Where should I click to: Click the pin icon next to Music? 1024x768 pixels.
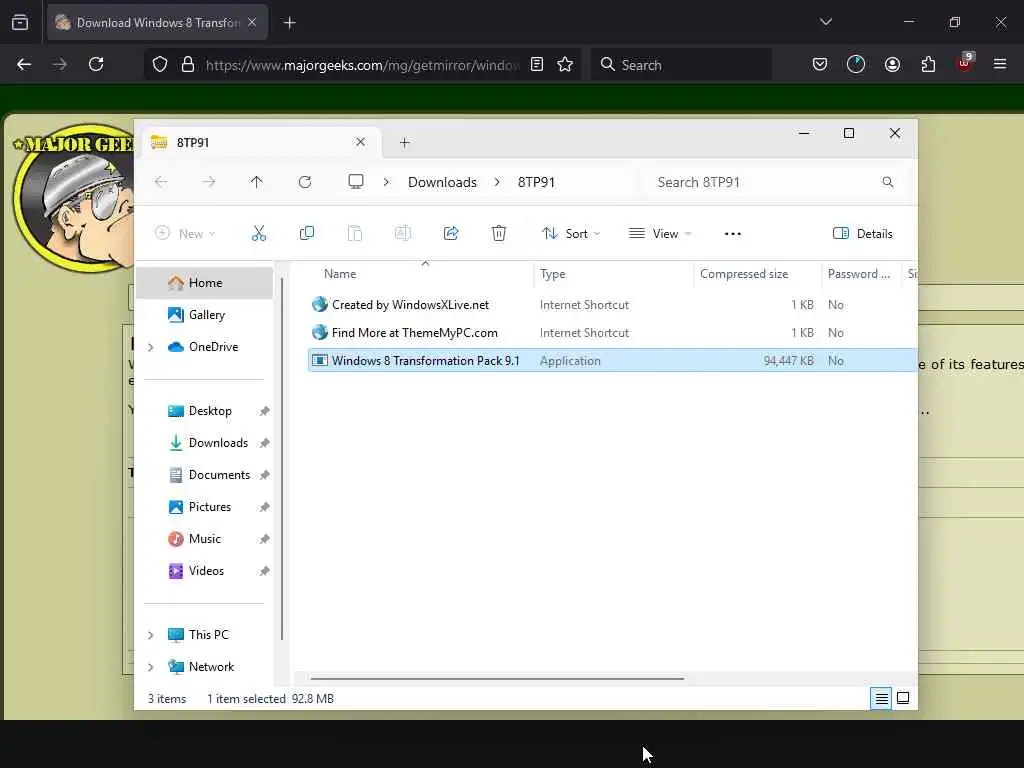tap(264, 539)
